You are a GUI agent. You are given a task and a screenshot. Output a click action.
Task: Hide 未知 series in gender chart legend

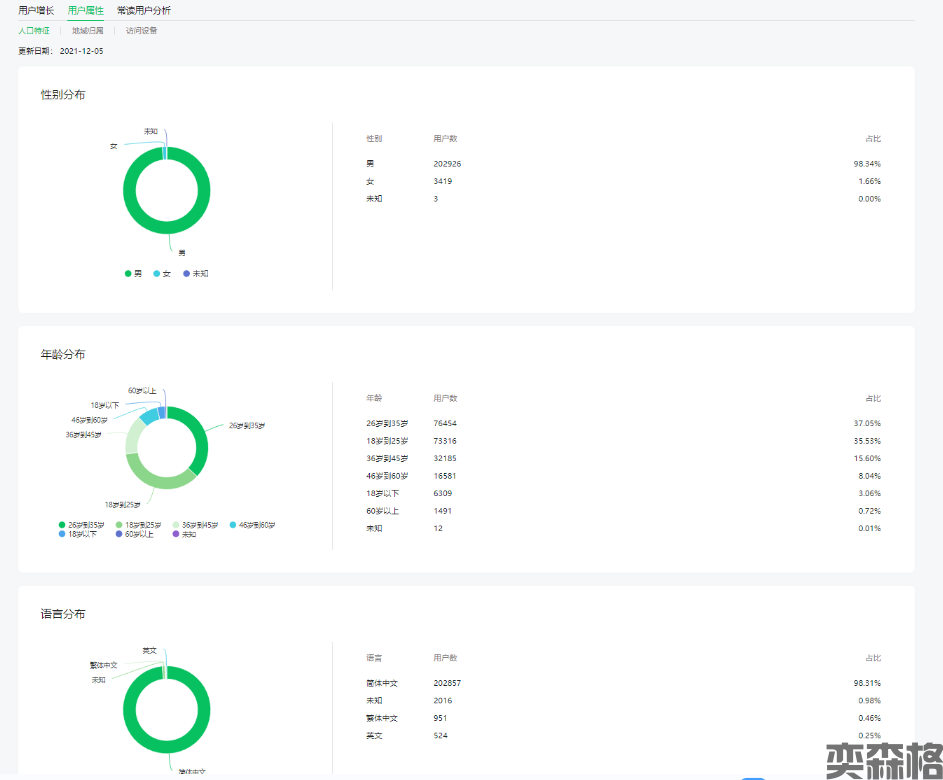pyautogui.click(x=195, y=273)
